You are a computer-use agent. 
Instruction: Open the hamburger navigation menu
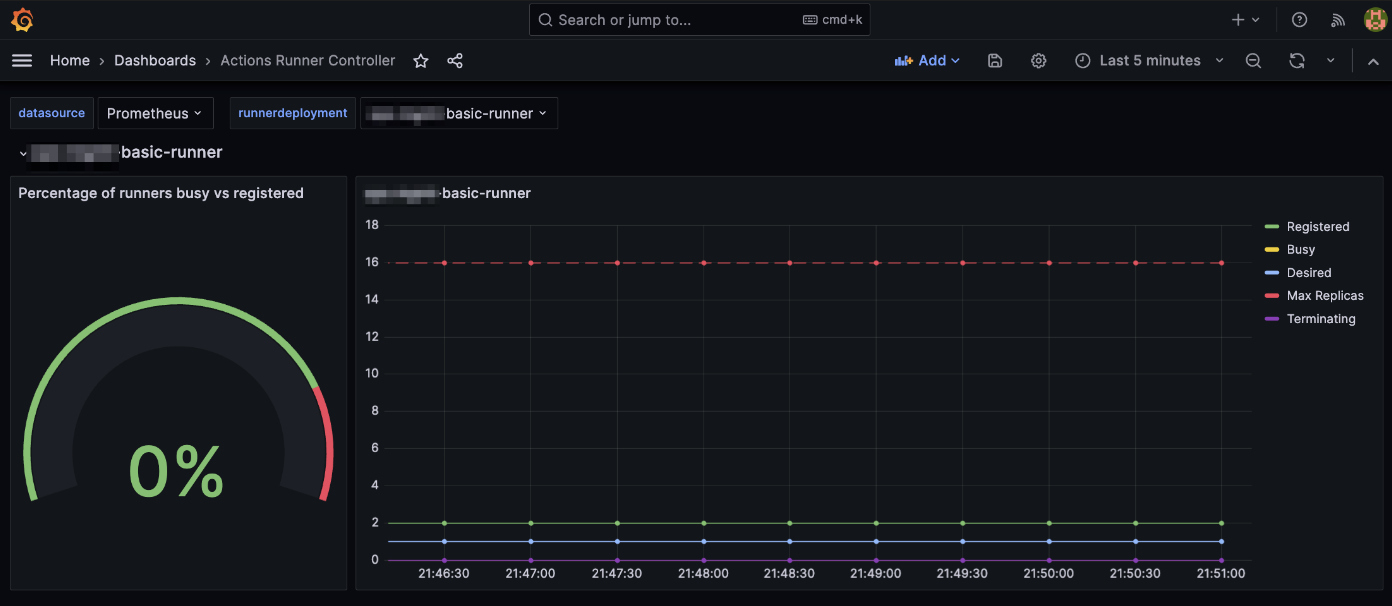[22, 61]
